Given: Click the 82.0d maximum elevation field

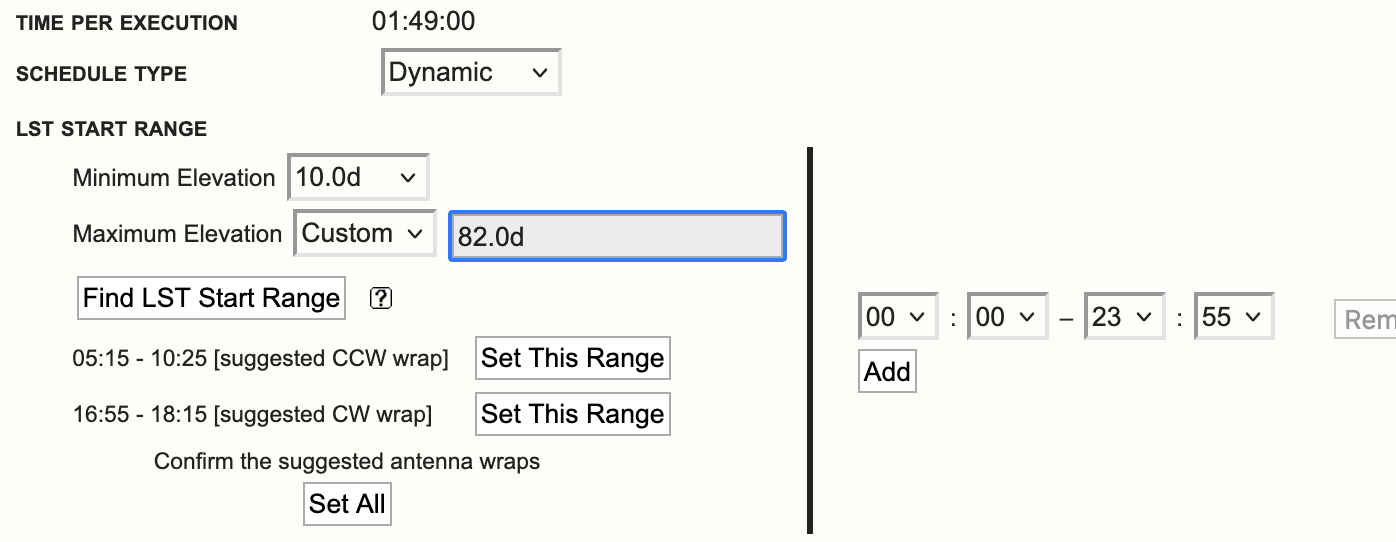Looking at the screenshot, I should pos(617,236).
